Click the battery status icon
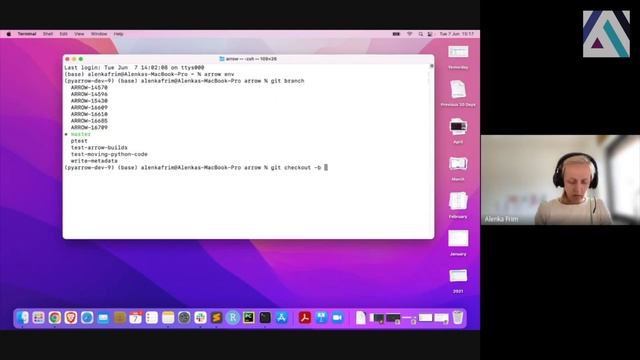 (x=396, y=34)
